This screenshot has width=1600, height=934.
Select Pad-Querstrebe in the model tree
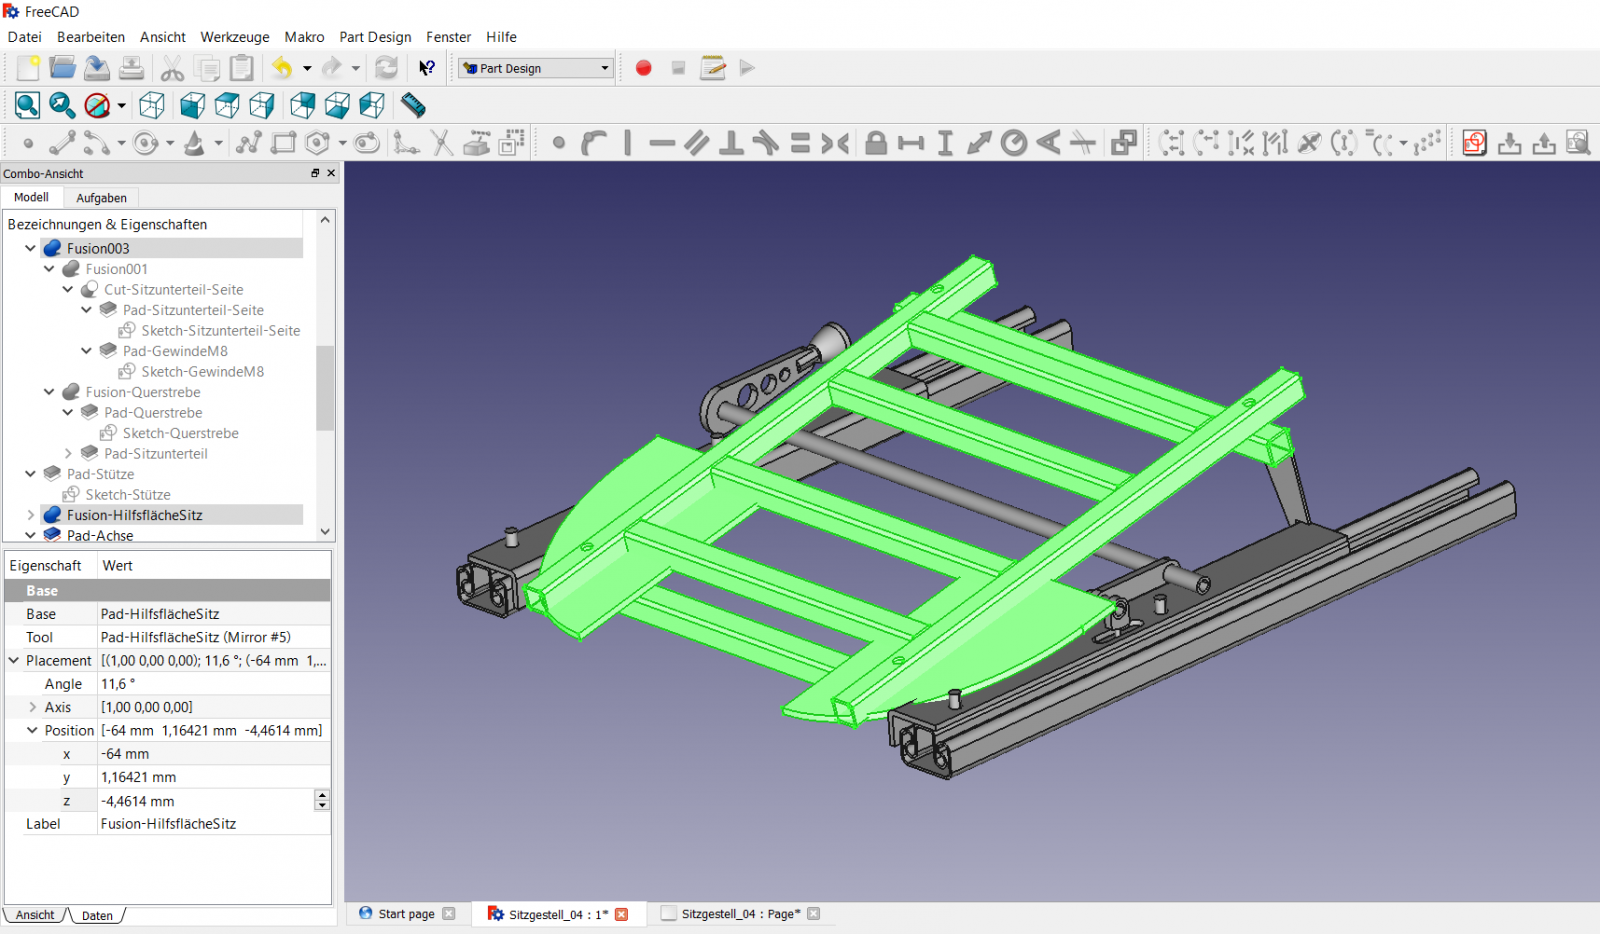click(153, 413)
